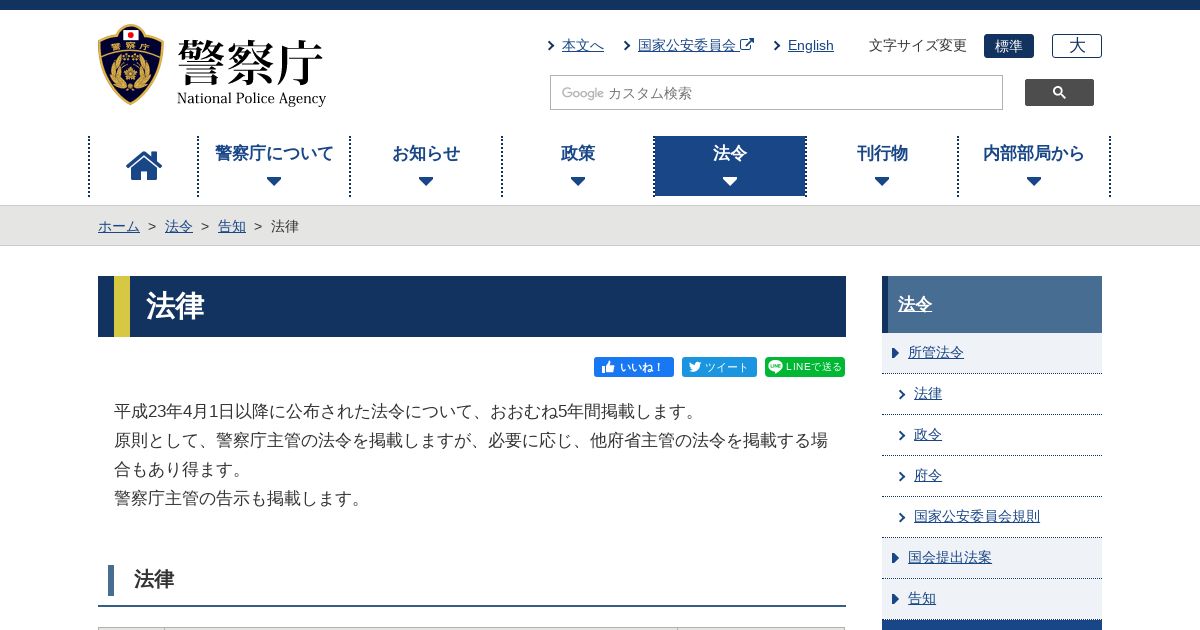Click the sentence starting 平成23年4月1日以降
This screenshot has width=1200, height=630.
coord(407,411)
